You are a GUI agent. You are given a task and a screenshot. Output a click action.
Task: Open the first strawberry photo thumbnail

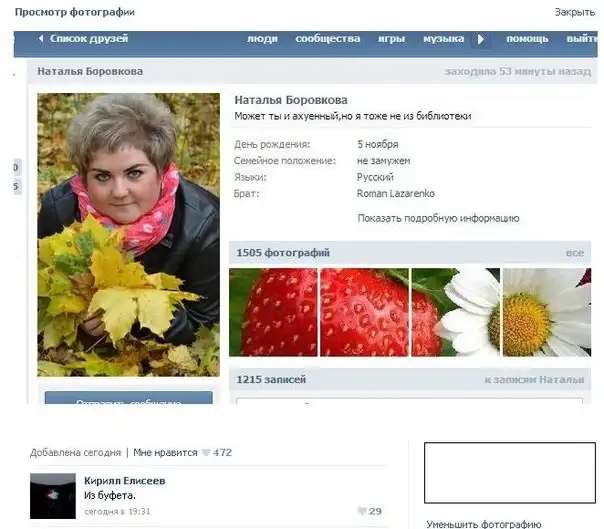273,312
